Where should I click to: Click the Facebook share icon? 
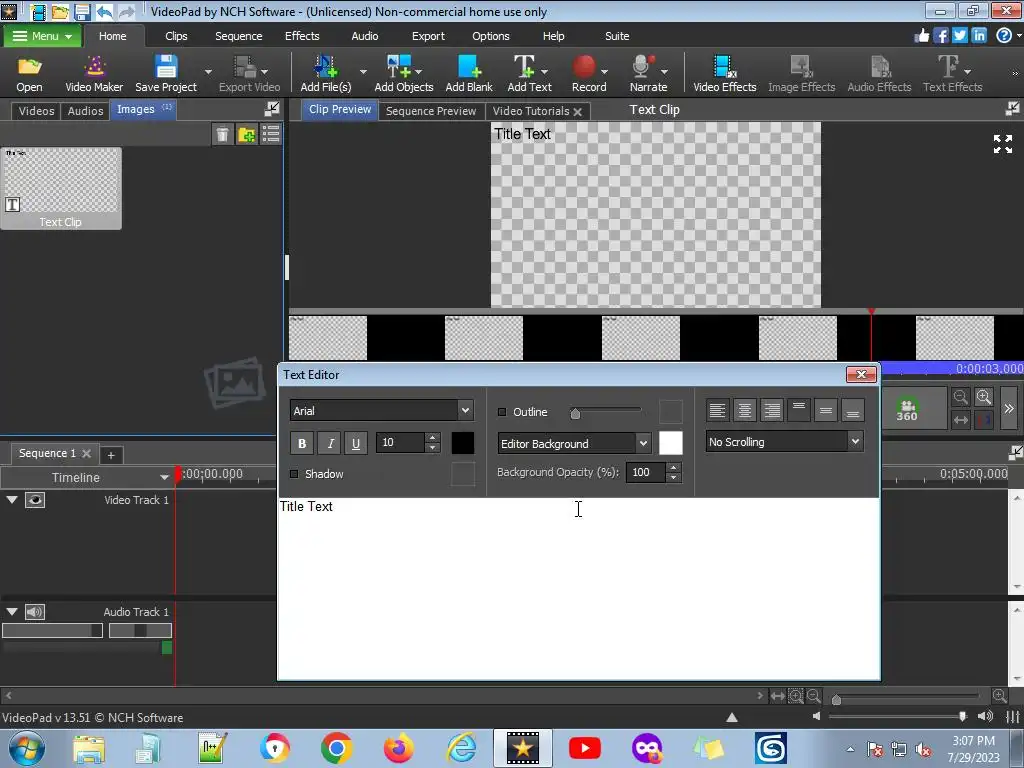click(940, 35)
